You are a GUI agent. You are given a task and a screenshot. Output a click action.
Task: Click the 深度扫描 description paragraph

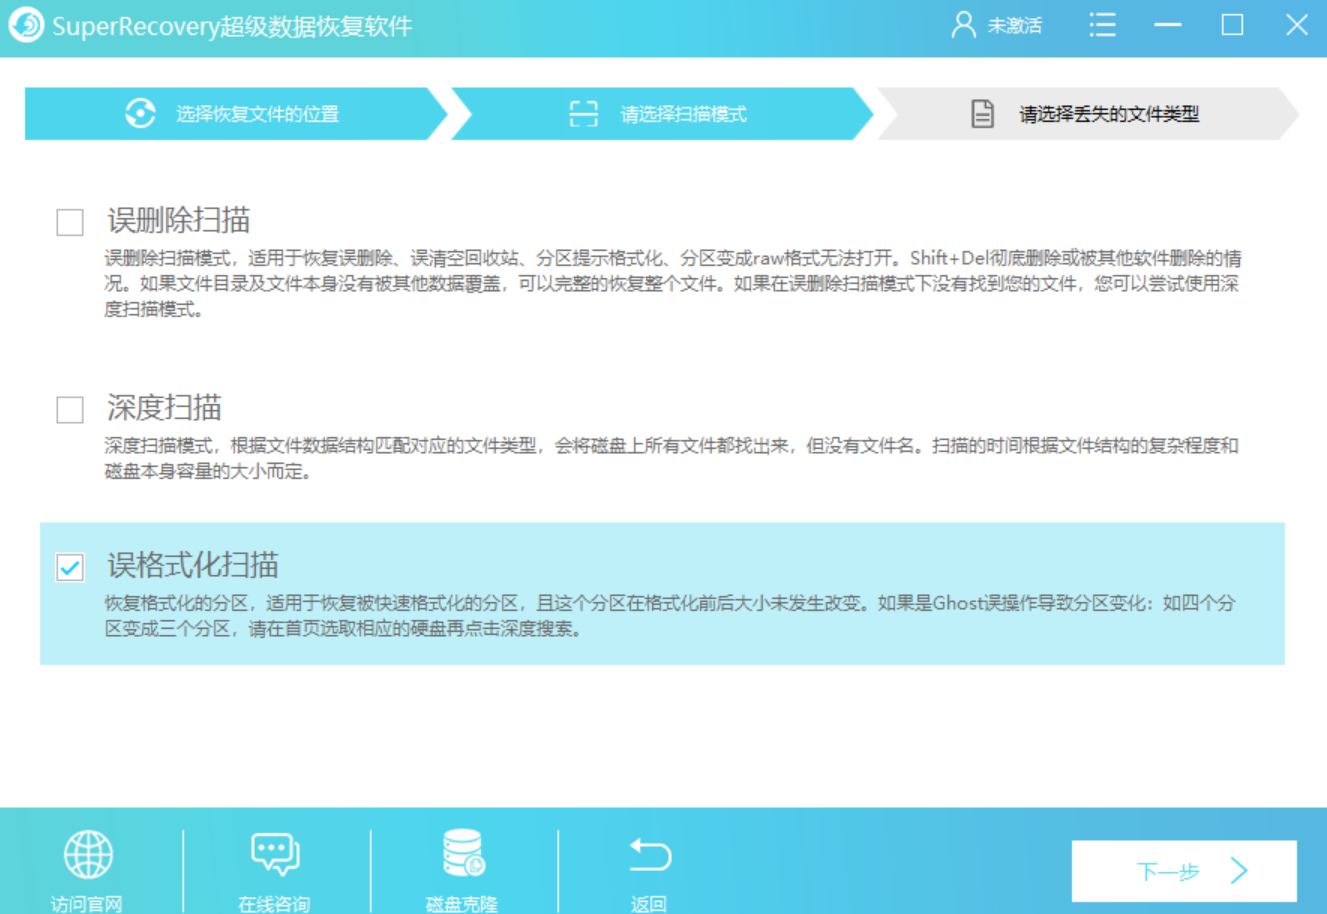pyautogui.click(x=672, y=458)
